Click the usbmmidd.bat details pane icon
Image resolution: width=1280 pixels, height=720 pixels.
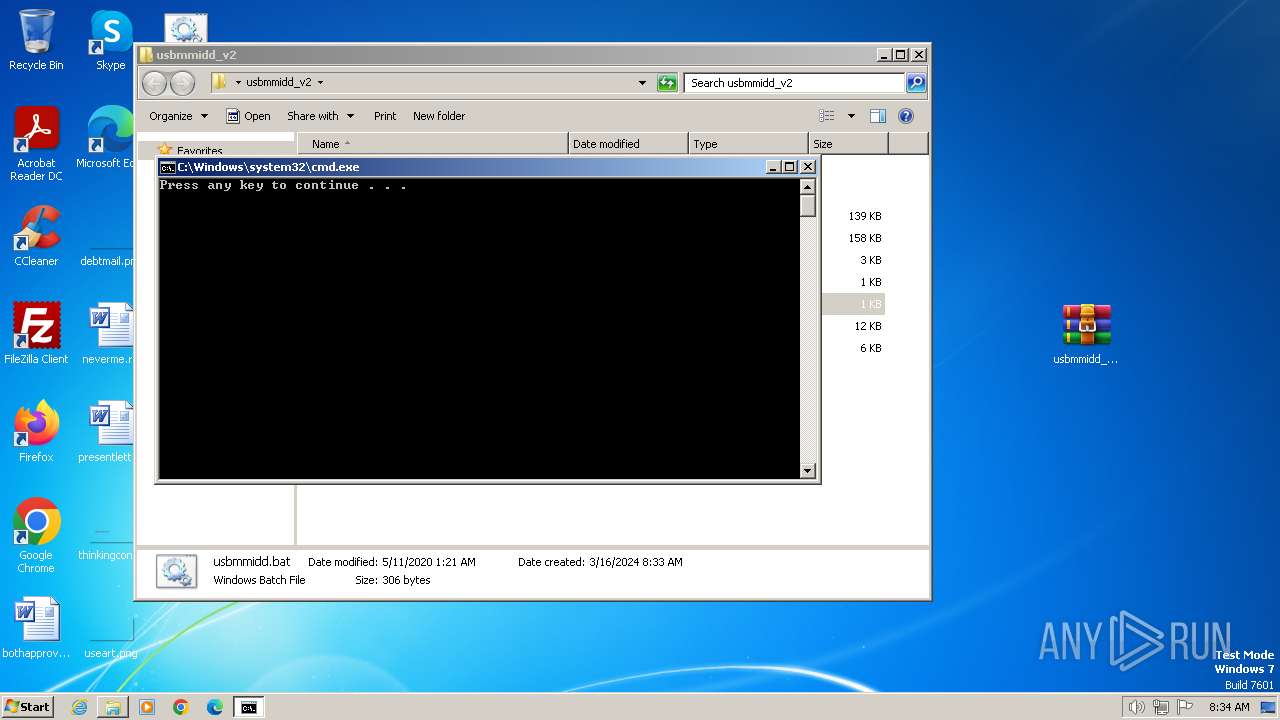click(176, 571)
